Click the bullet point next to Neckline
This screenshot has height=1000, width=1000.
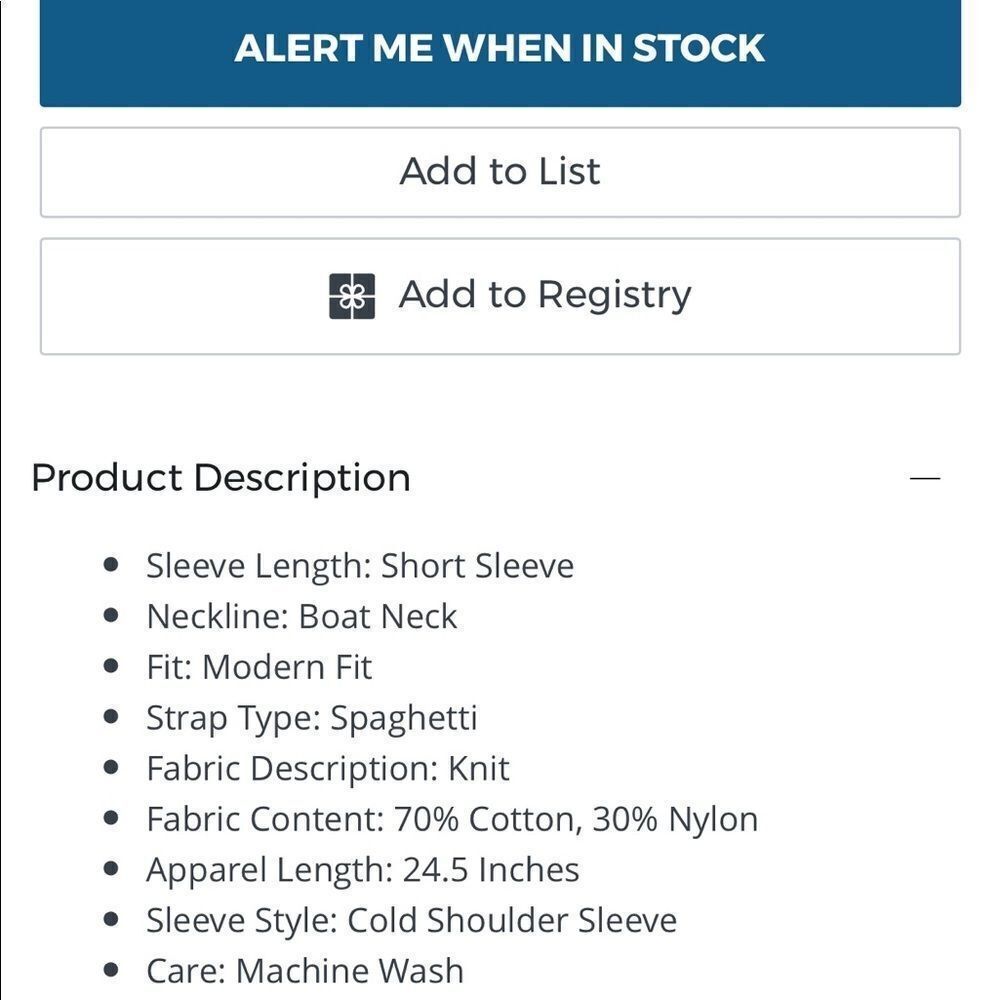(111, 616)
